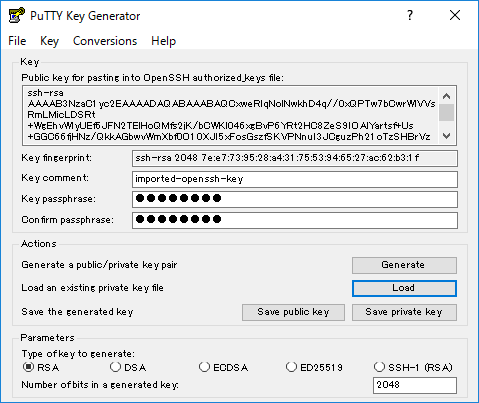Close the PuTTY Key Generator window

455,15
